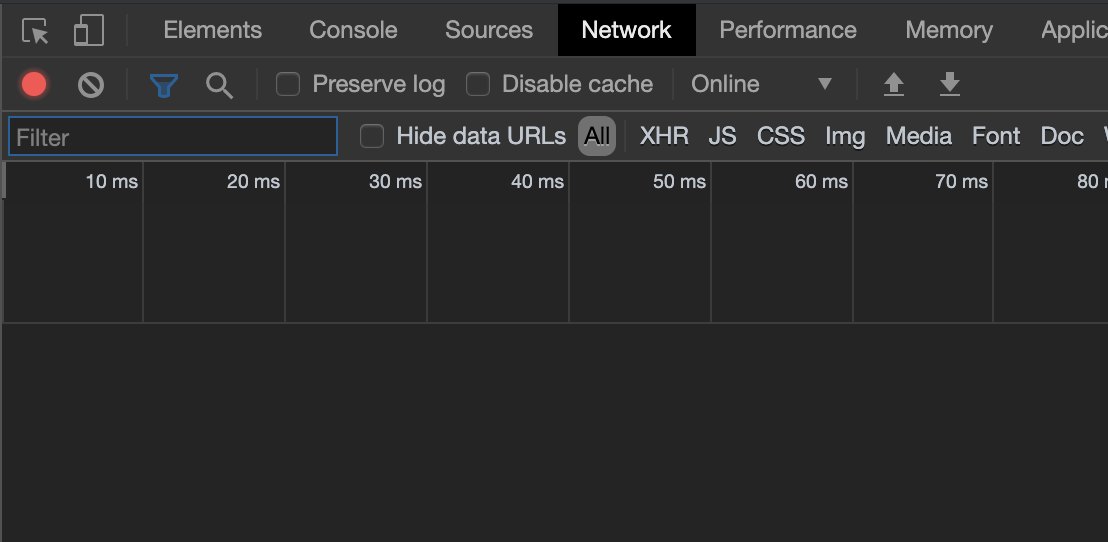
Task: Export HAR file with download arrow icon
Action: coord(950,84)
